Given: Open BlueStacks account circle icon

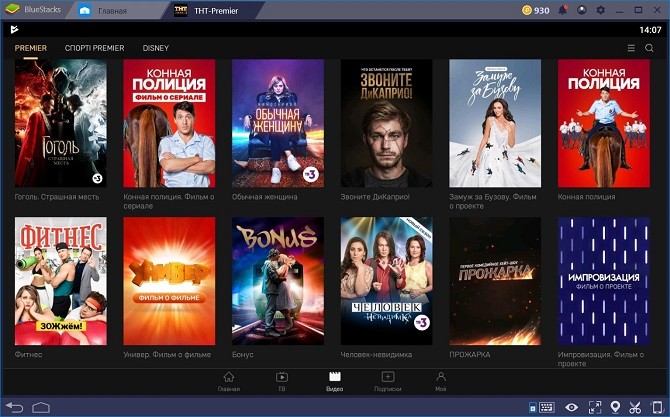Looking at the screenshot, I should [x=582, y=10].
